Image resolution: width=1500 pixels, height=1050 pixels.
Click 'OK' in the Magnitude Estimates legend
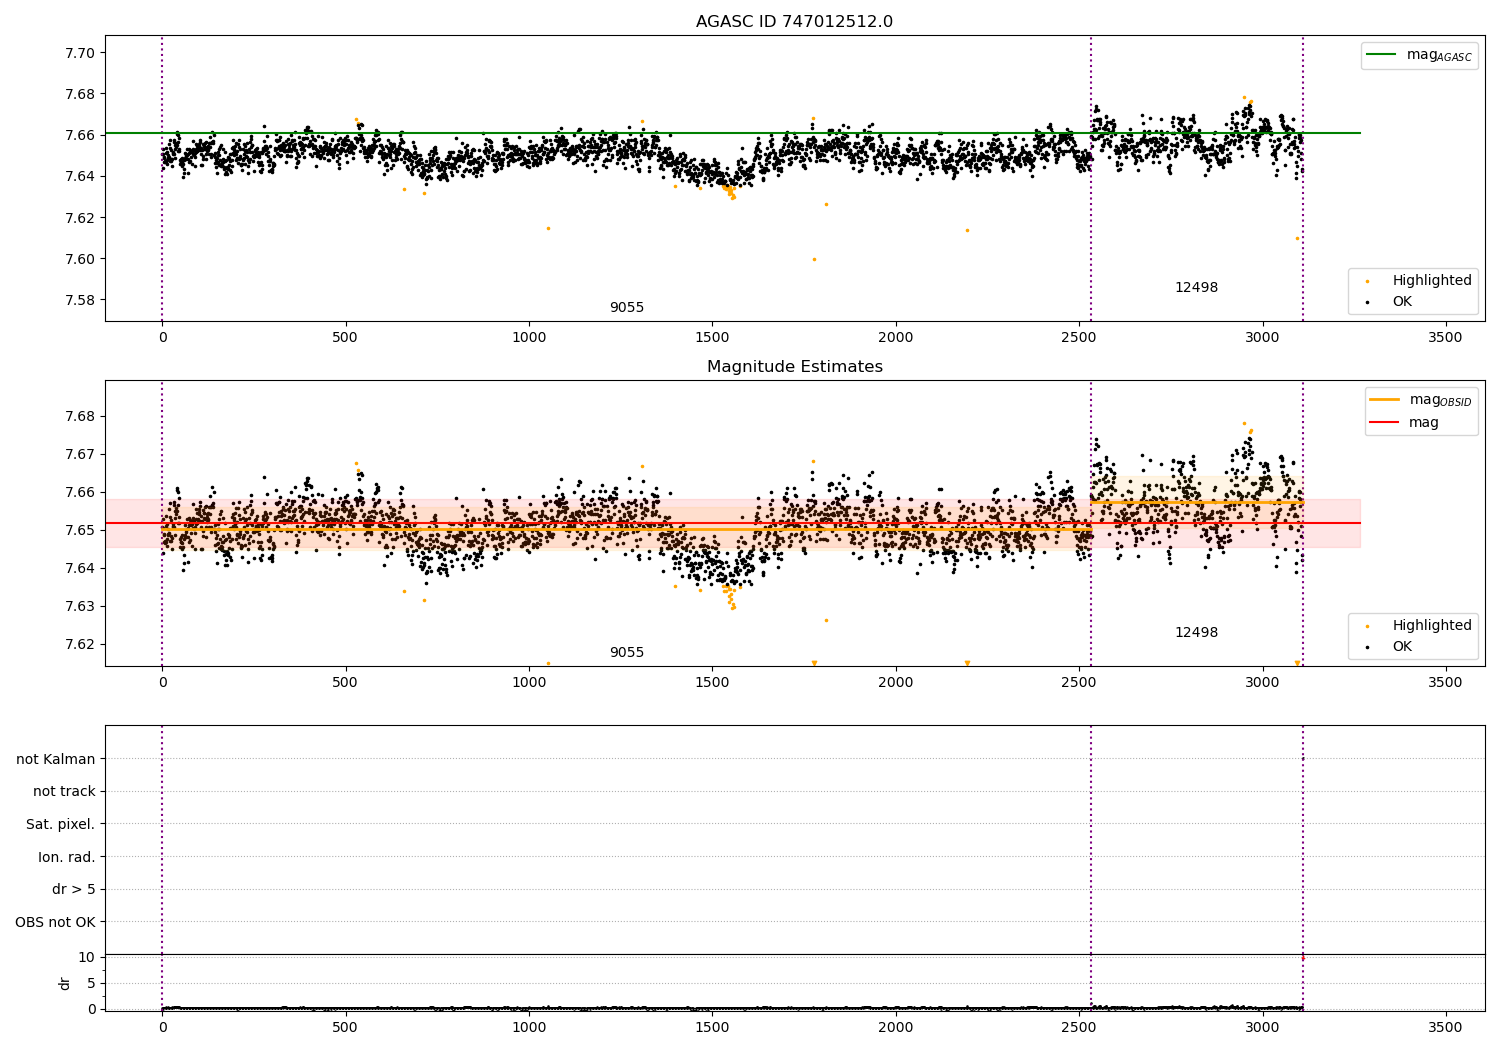click(x=1402, y=646)
